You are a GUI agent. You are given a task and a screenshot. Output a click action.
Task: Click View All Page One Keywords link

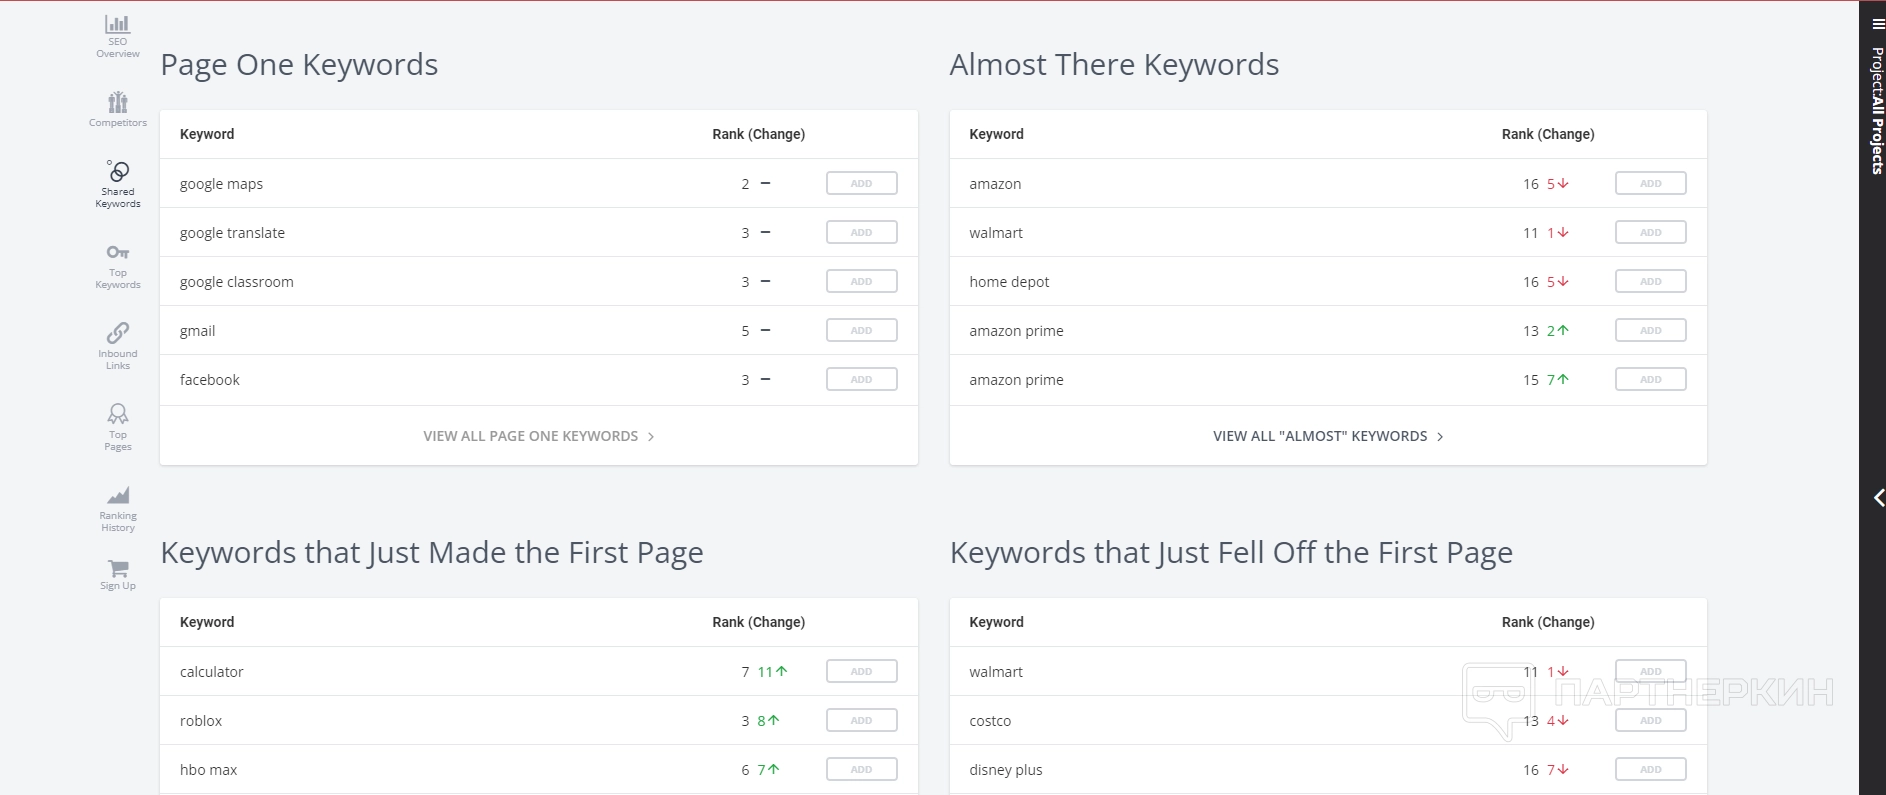[538, 436]
